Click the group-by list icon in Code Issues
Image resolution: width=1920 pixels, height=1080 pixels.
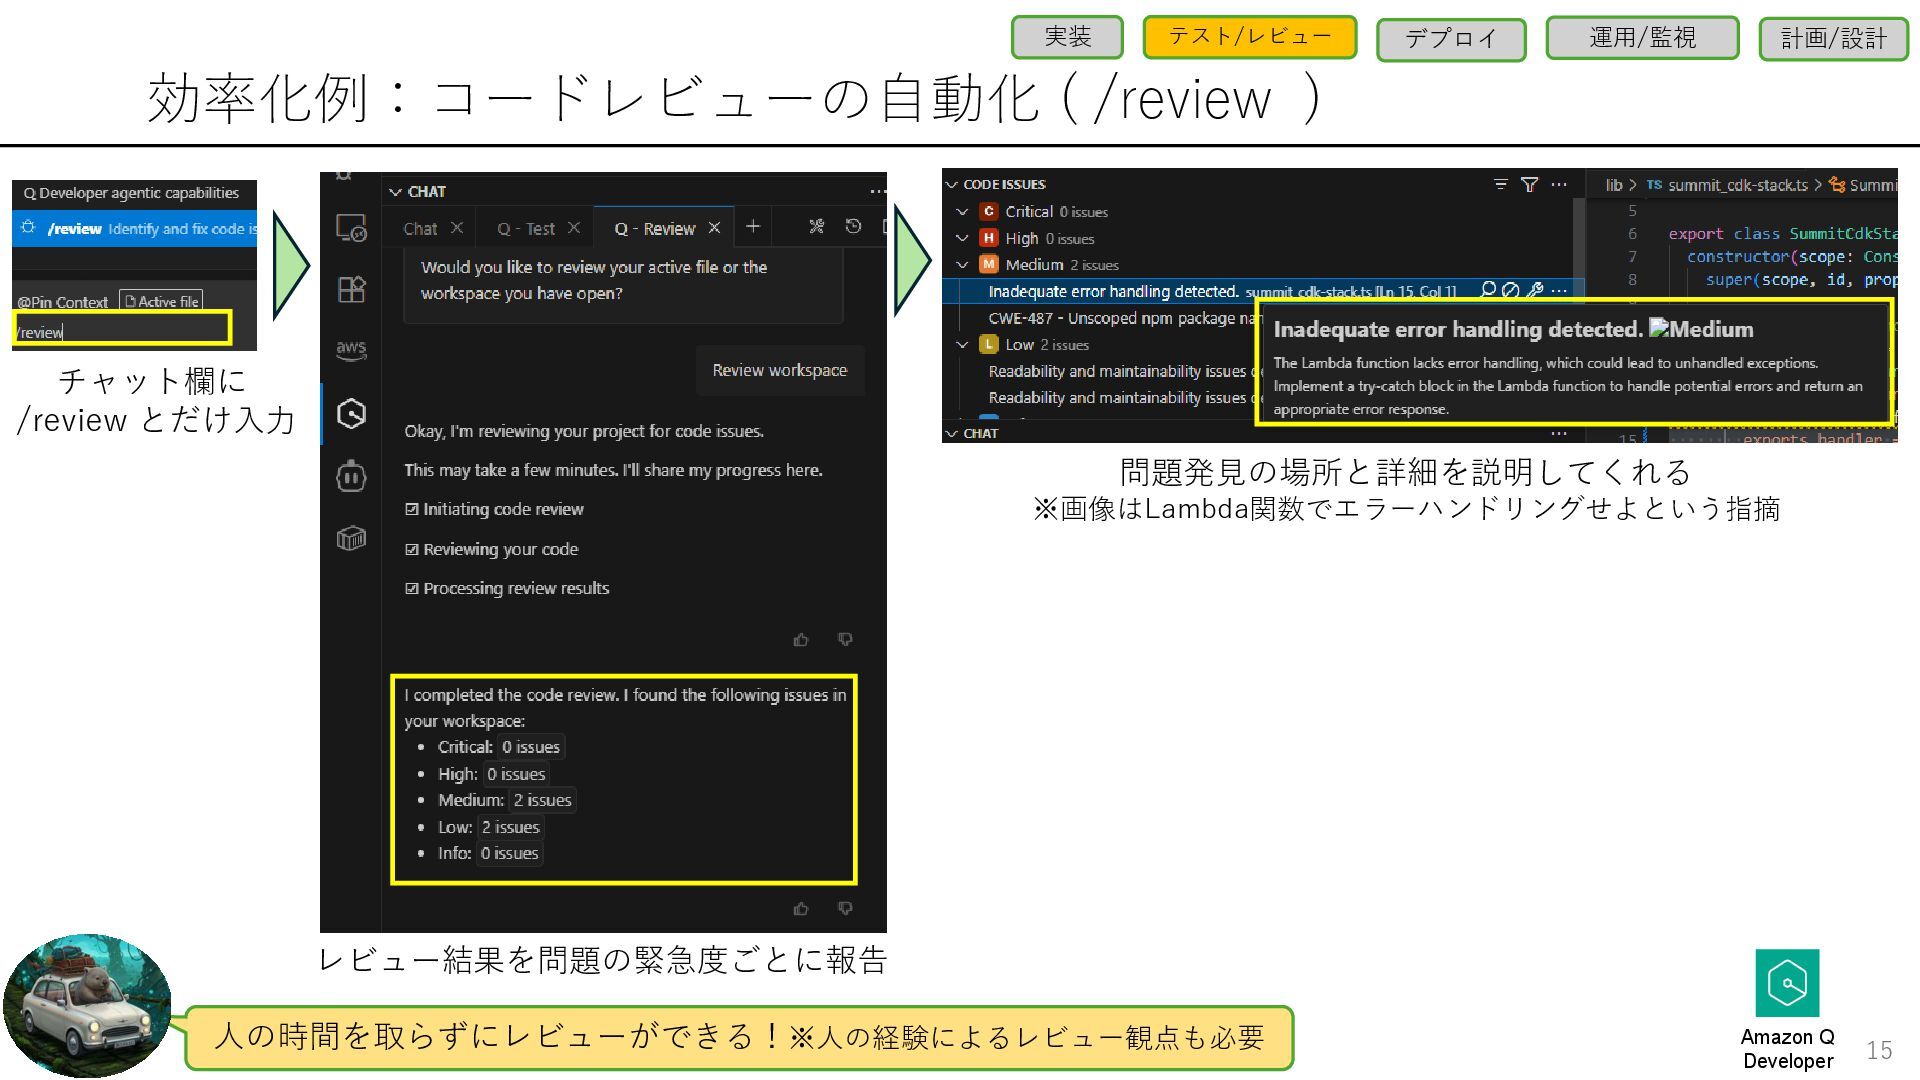click(1500, 184)
